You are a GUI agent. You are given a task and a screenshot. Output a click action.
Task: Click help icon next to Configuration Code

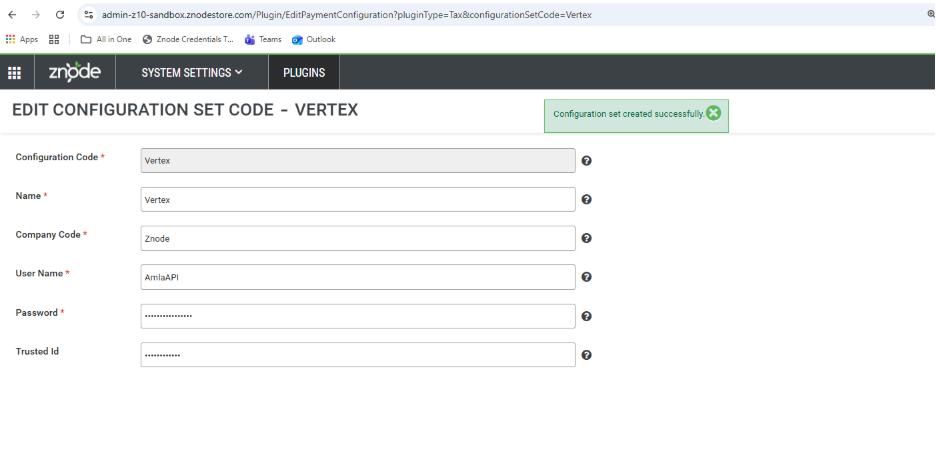[587, 160]
